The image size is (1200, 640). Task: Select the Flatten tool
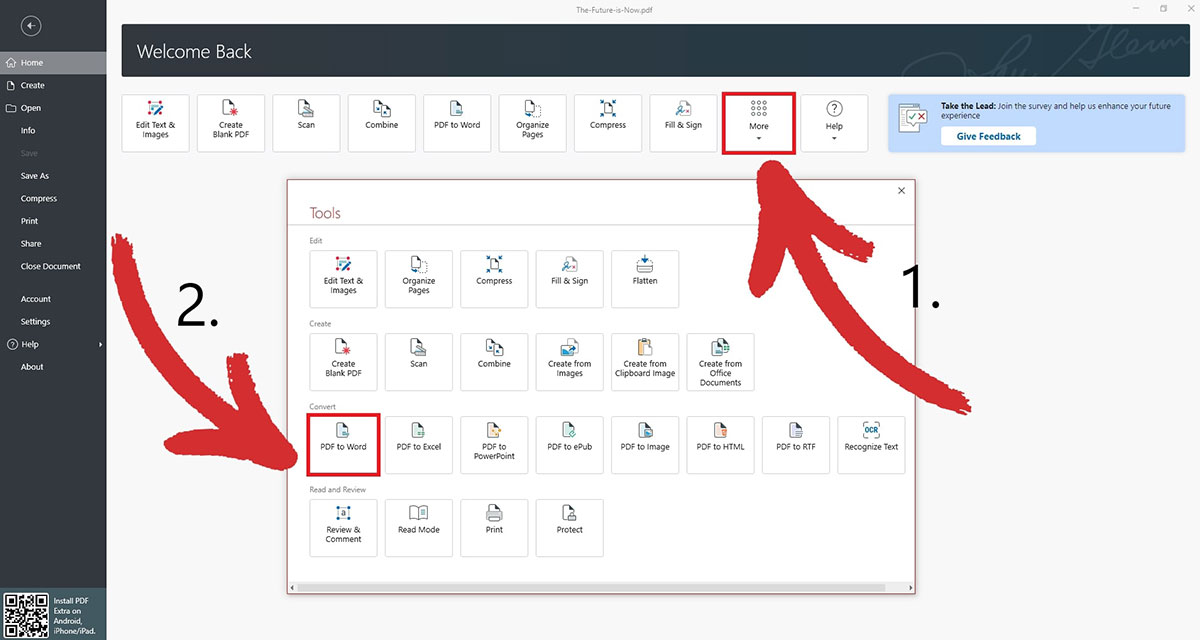pyautogui.click(x=645, y=279)
